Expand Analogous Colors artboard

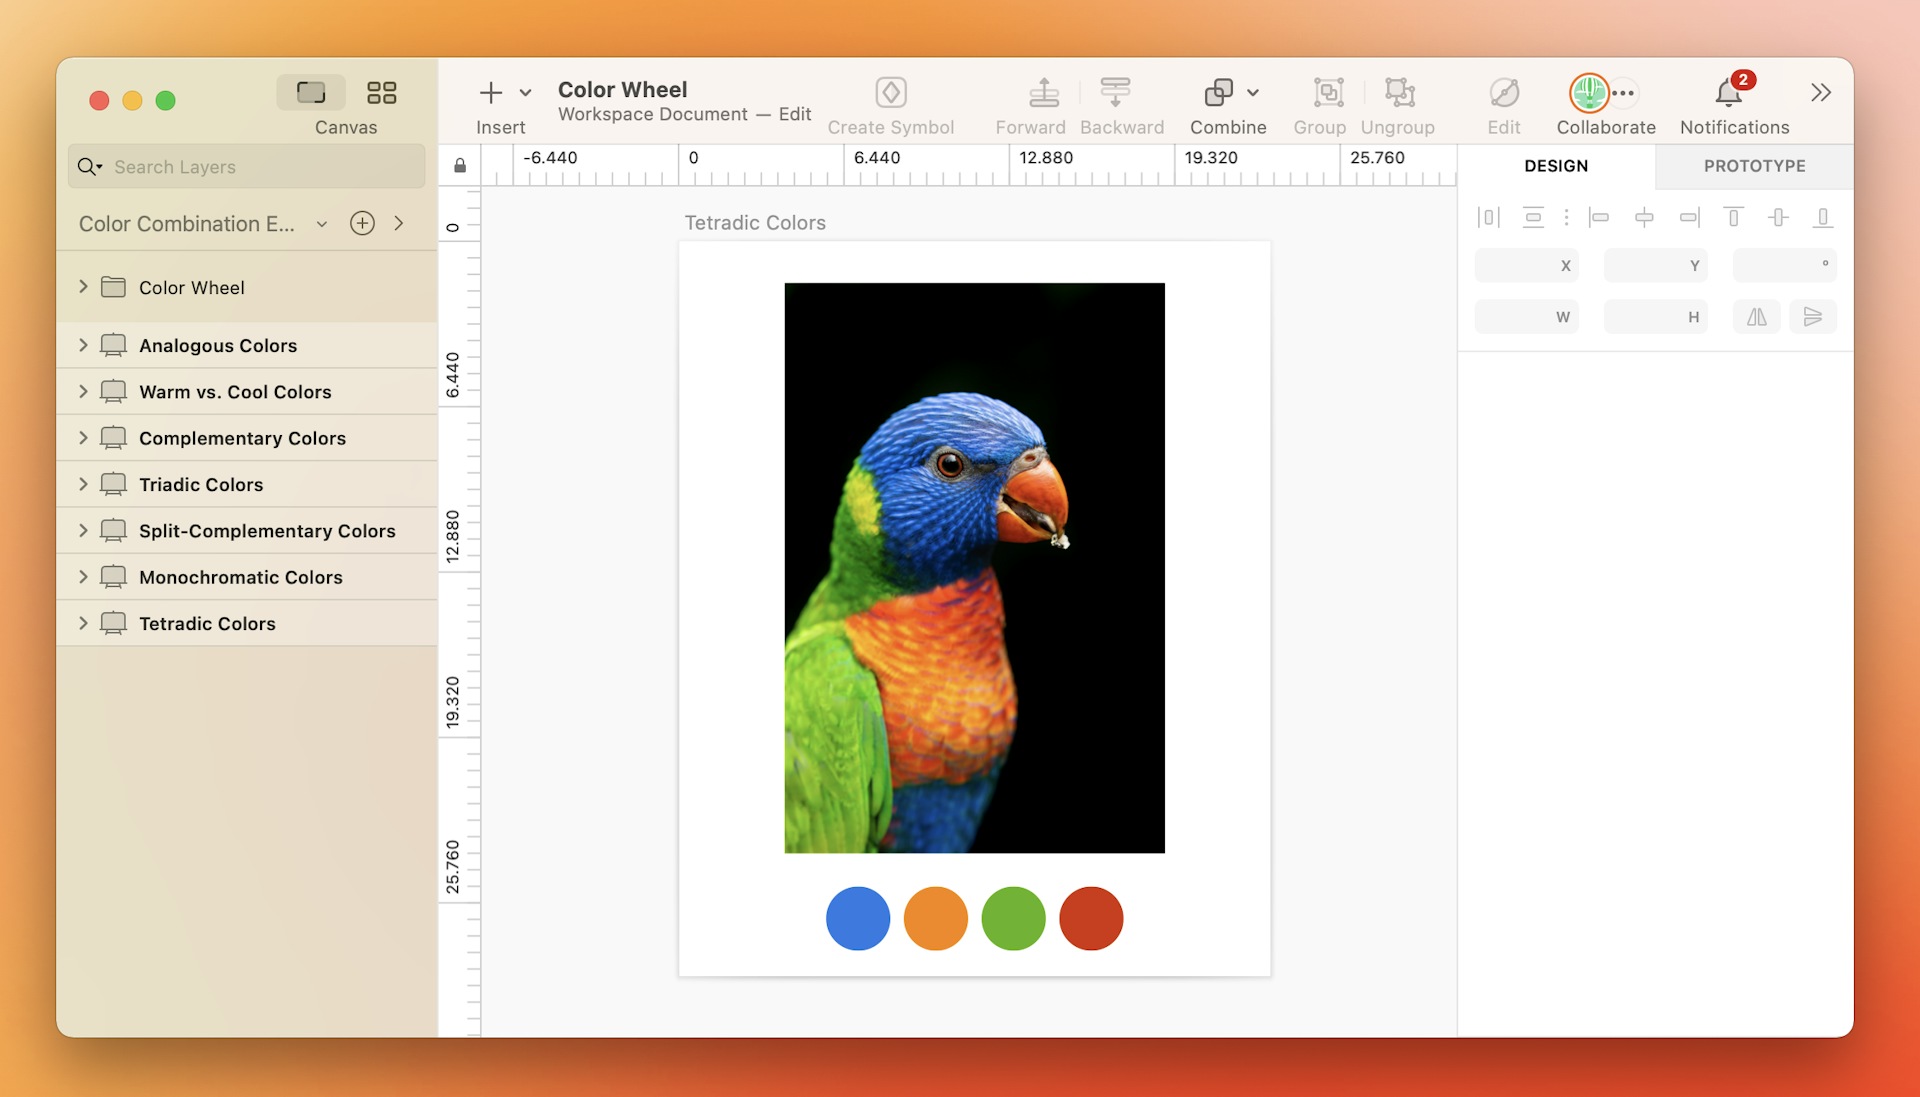83,345
